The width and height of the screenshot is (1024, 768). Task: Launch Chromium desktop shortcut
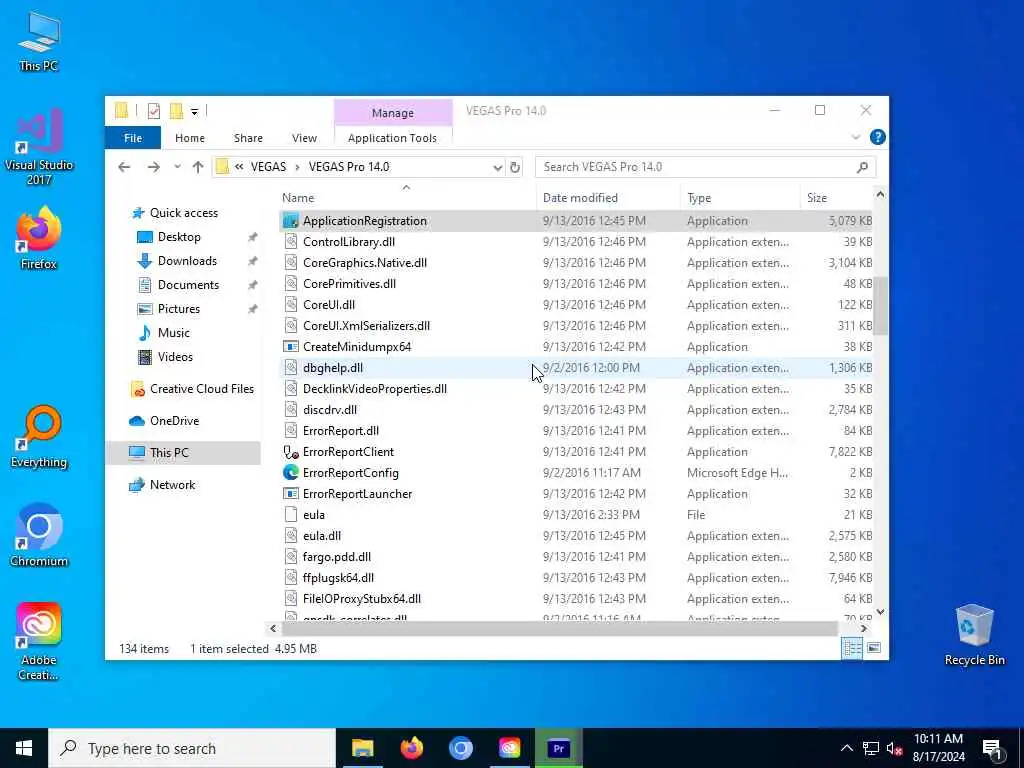pyautogui.click(x=39, y=536)
